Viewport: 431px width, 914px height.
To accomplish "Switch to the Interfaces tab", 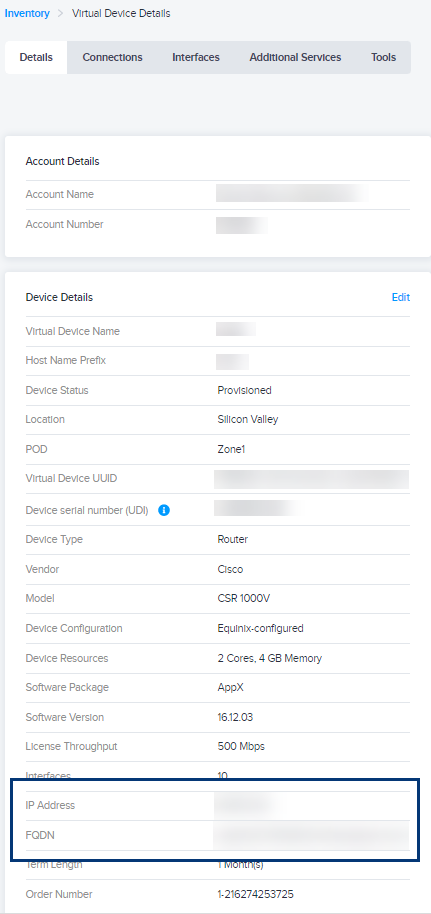I will click(x=196, y=57).
